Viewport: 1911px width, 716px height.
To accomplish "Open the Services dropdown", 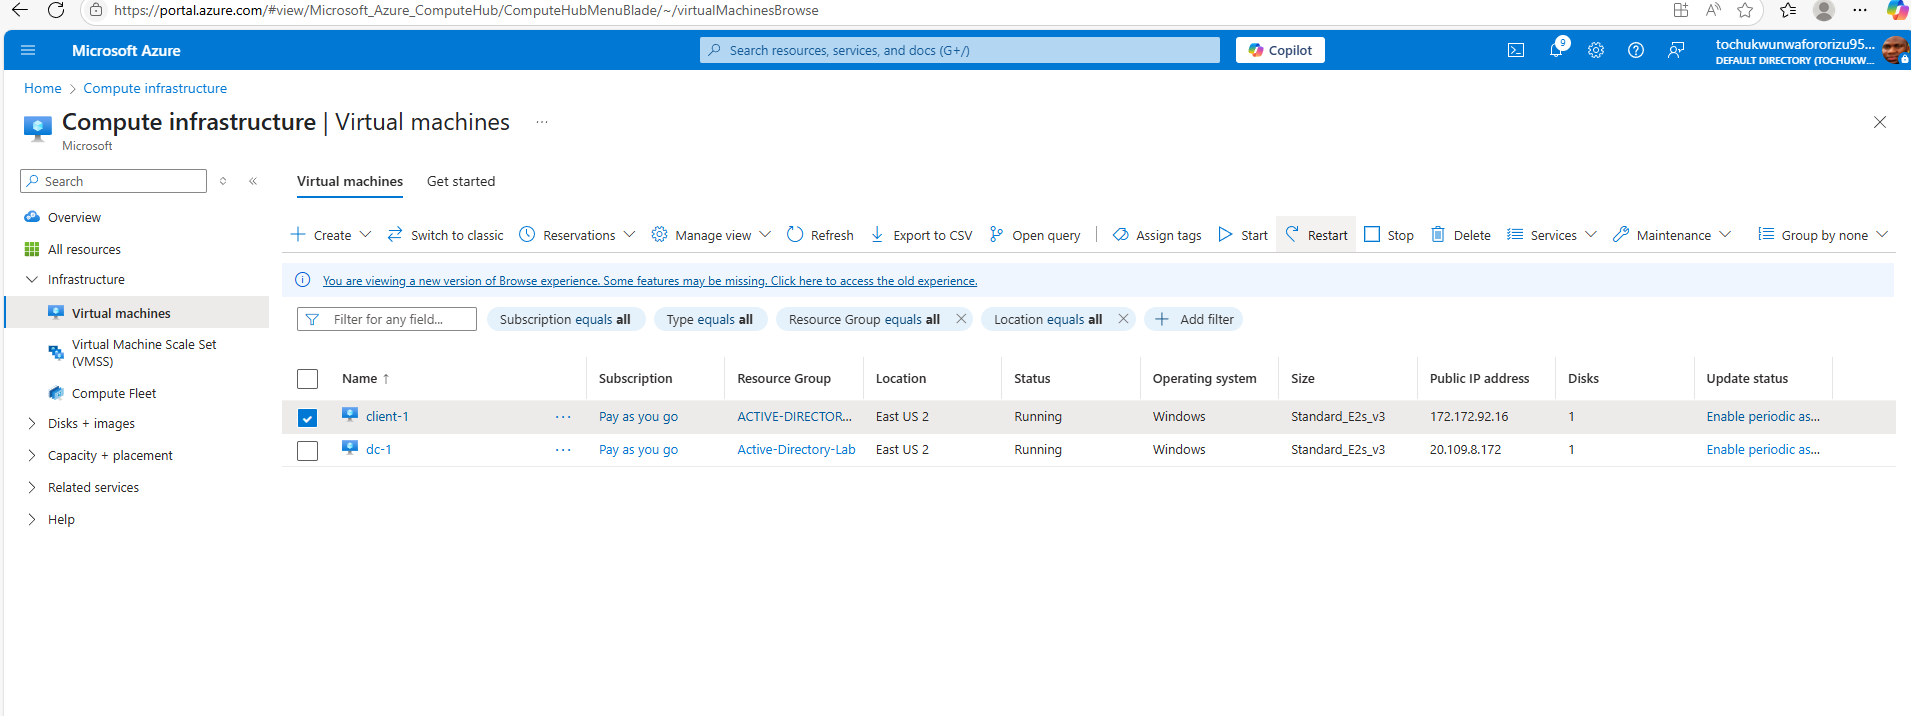I will pyautogui.click(x=1552, y=235).
